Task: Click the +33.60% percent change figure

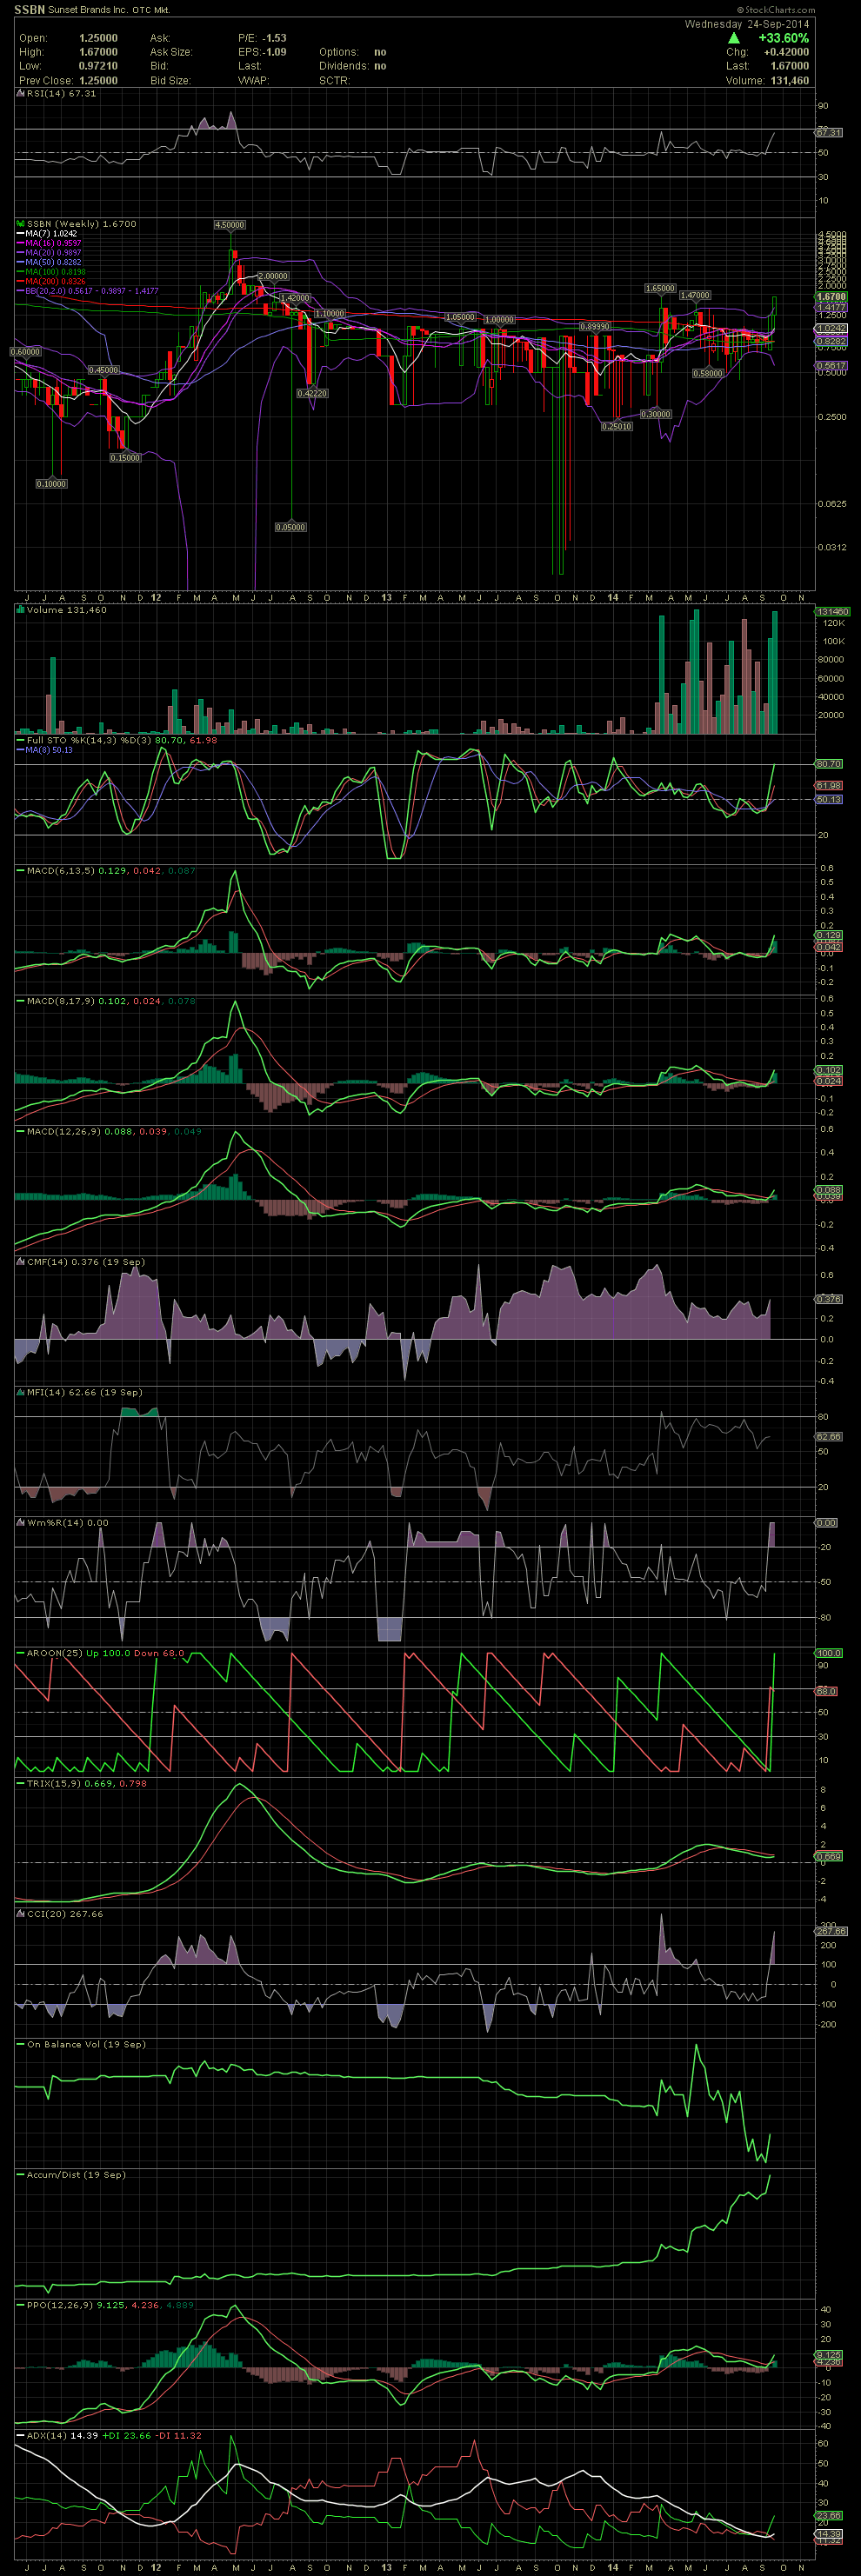Action: point(783,38)
